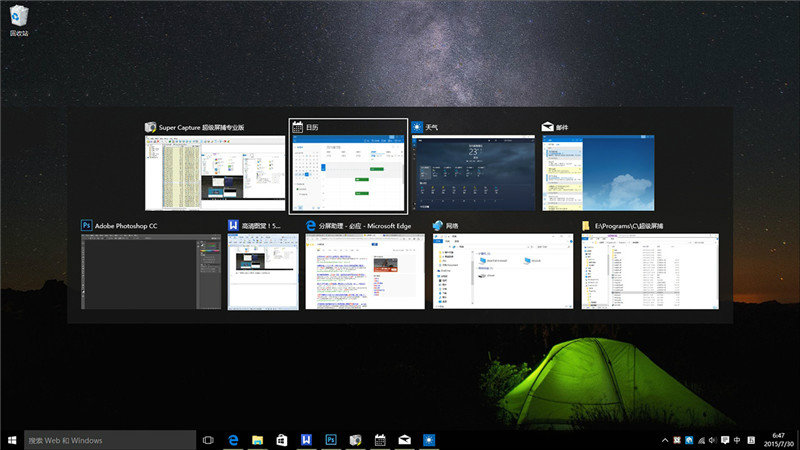800x450 pixels.
Task: Select the 天气 weather window thumbnail
Action: pyautogui.click(x=473, y=173)
